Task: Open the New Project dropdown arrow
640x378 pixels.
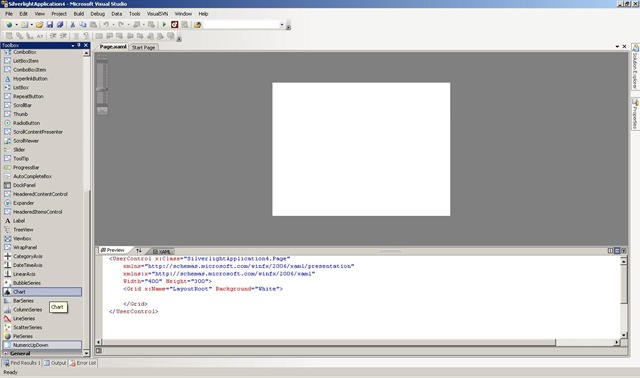Action: pos(16,25)
